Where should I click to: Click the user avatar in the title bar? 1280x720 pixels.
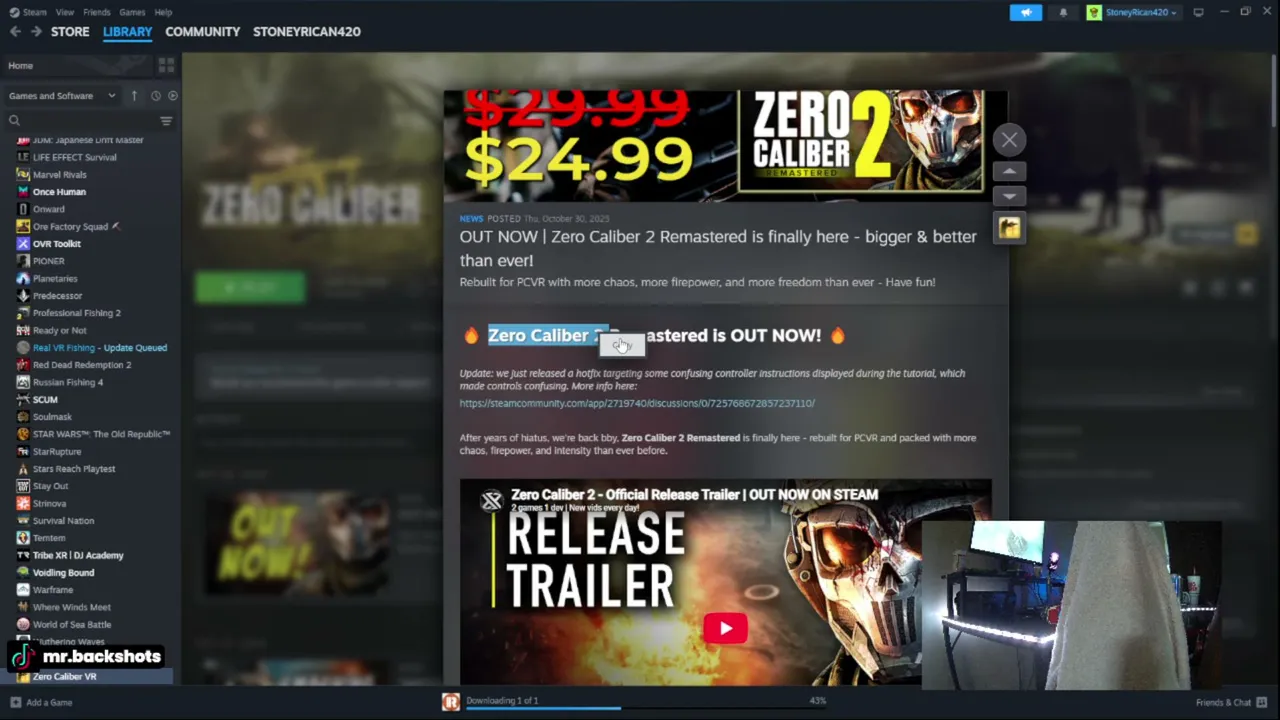(1094, 12)
